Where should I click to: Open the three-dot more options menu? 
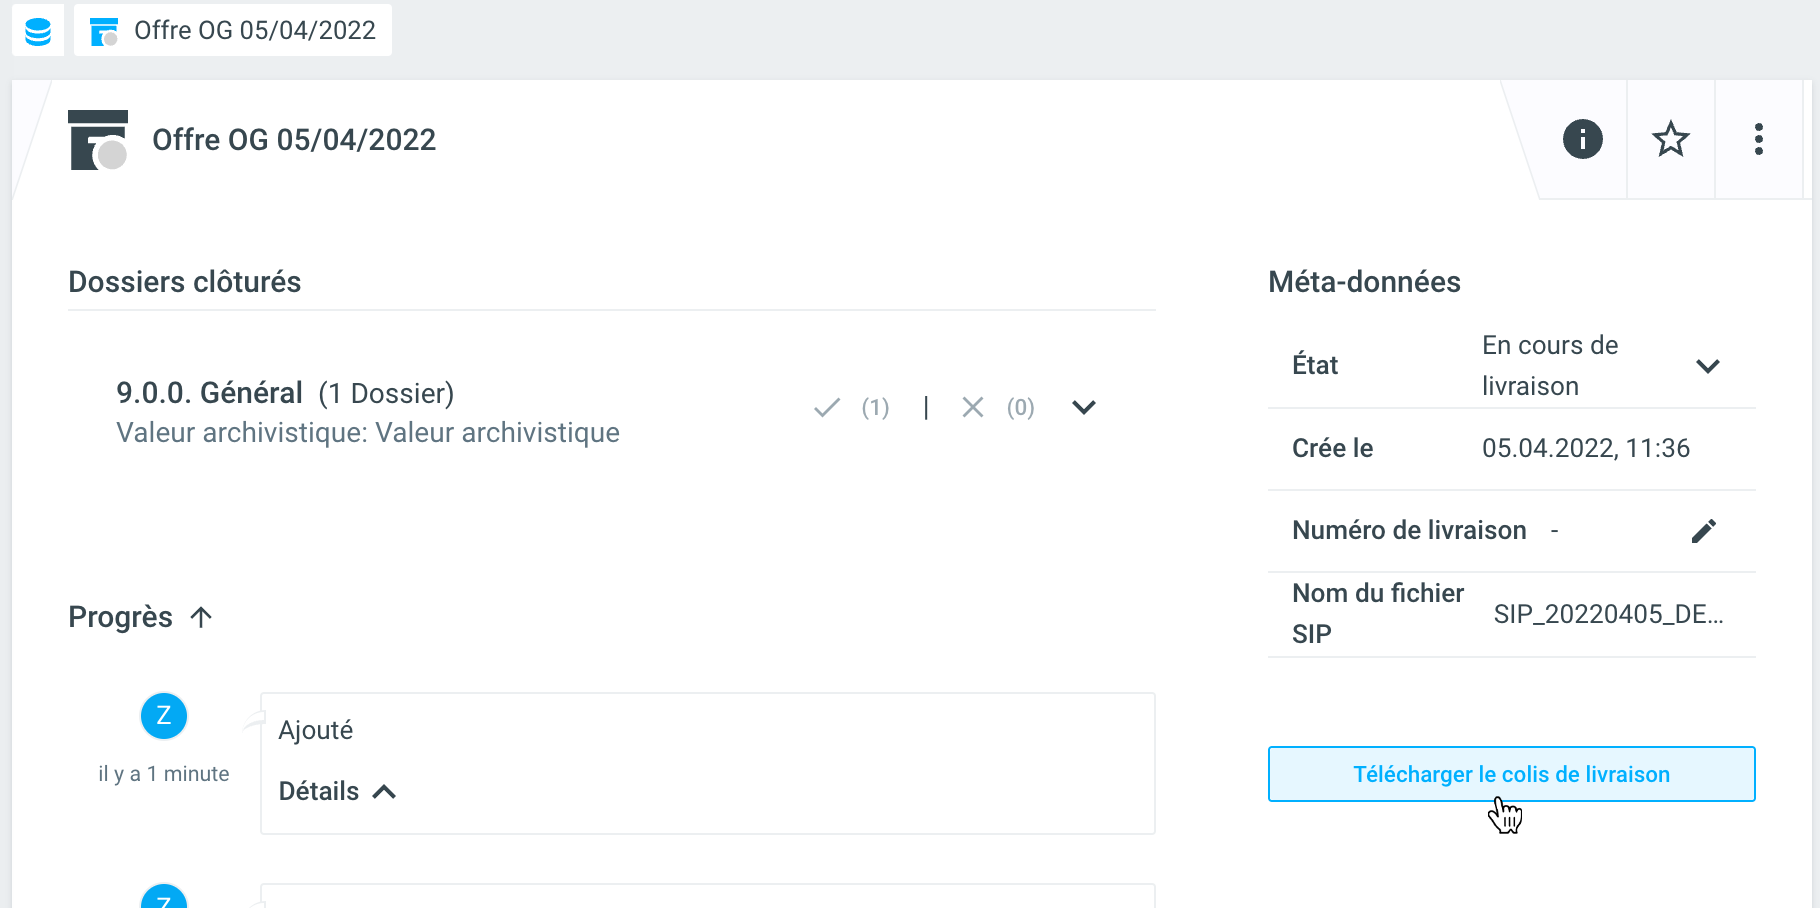[x=1758, y=139]
